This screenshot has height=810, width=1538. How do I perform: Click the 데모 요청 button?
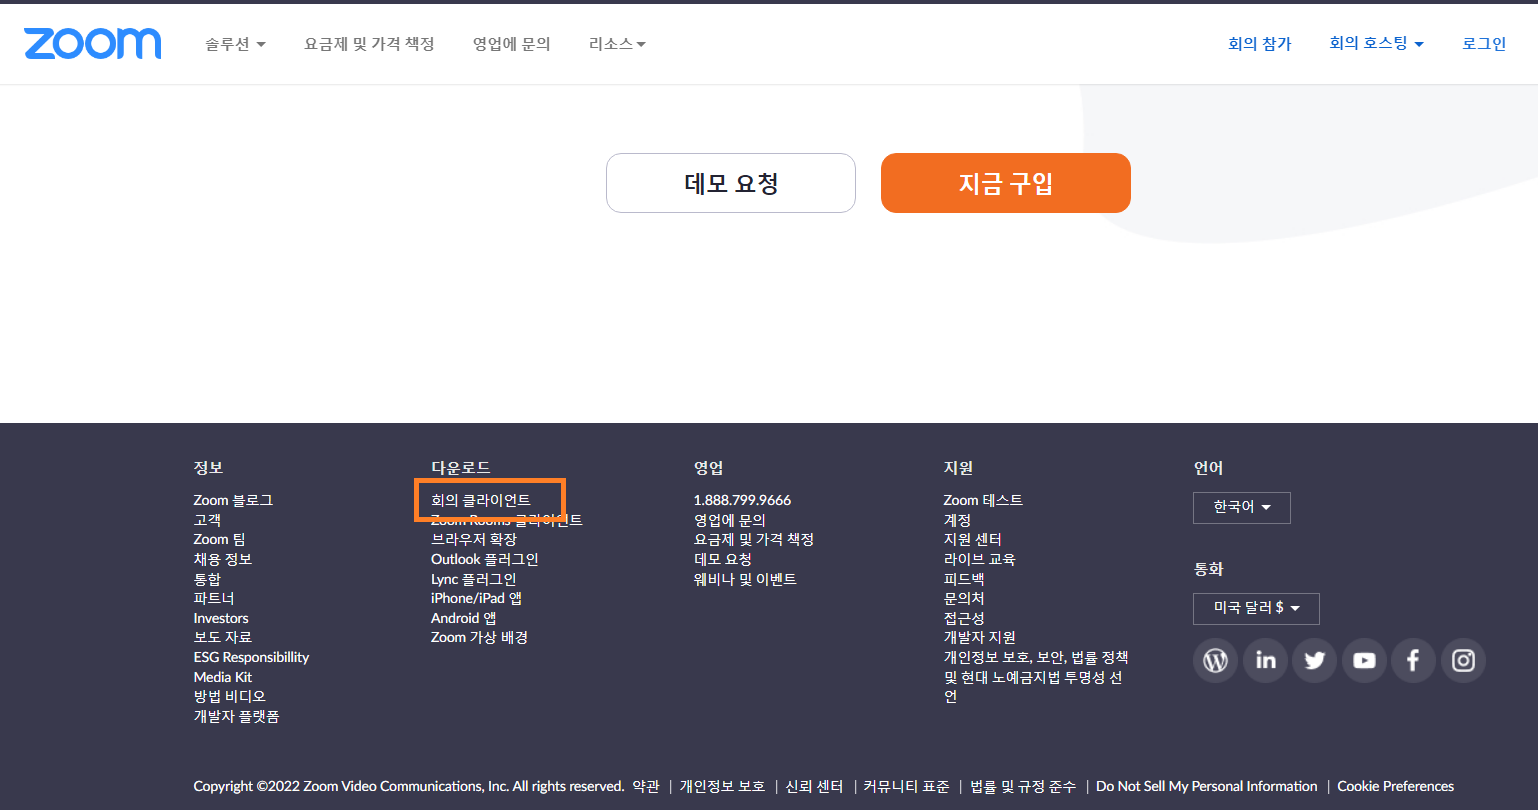pos(731,183)
